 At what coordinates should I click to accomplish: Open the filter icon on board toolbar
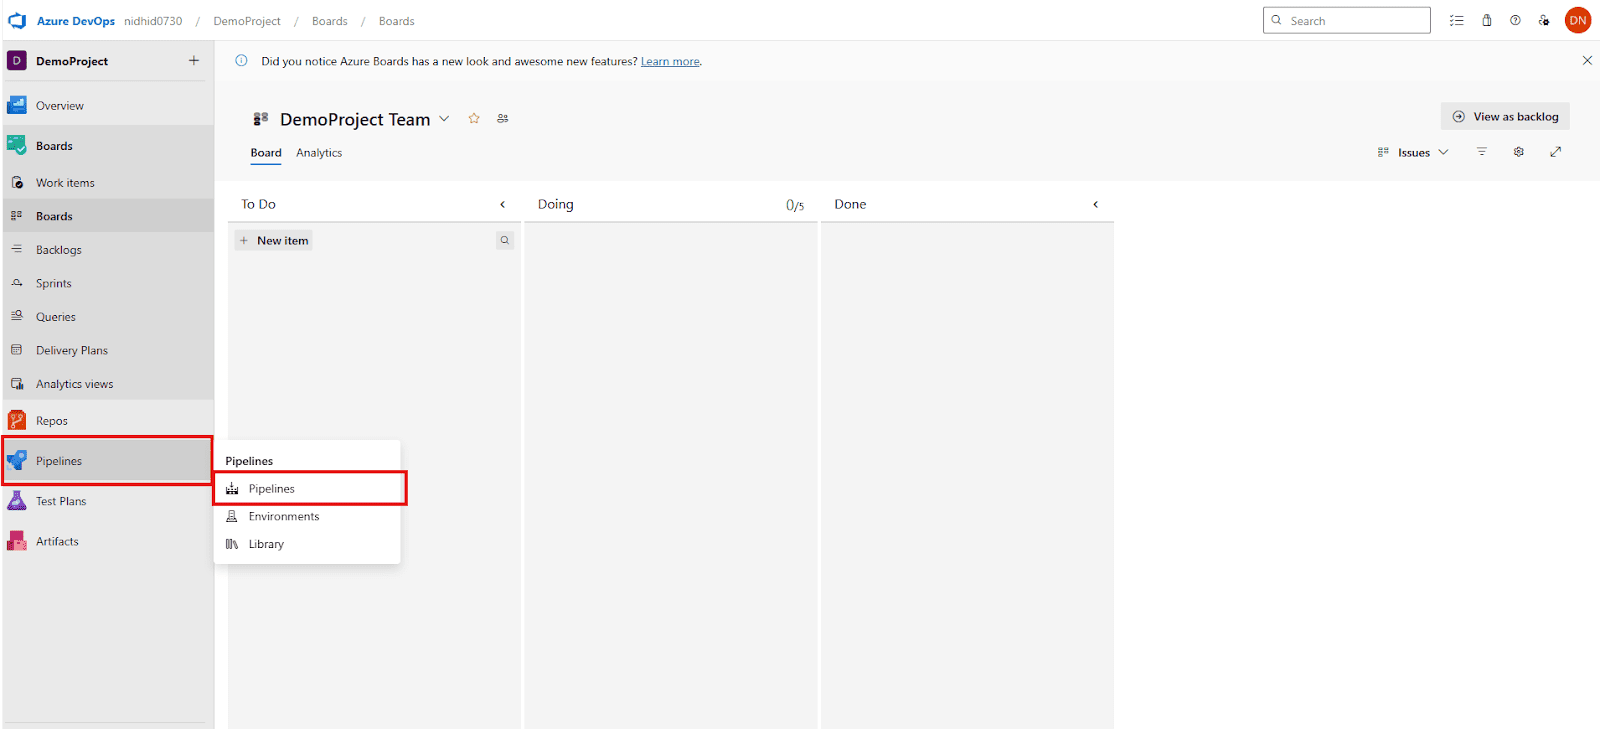tap(1482, 152)
